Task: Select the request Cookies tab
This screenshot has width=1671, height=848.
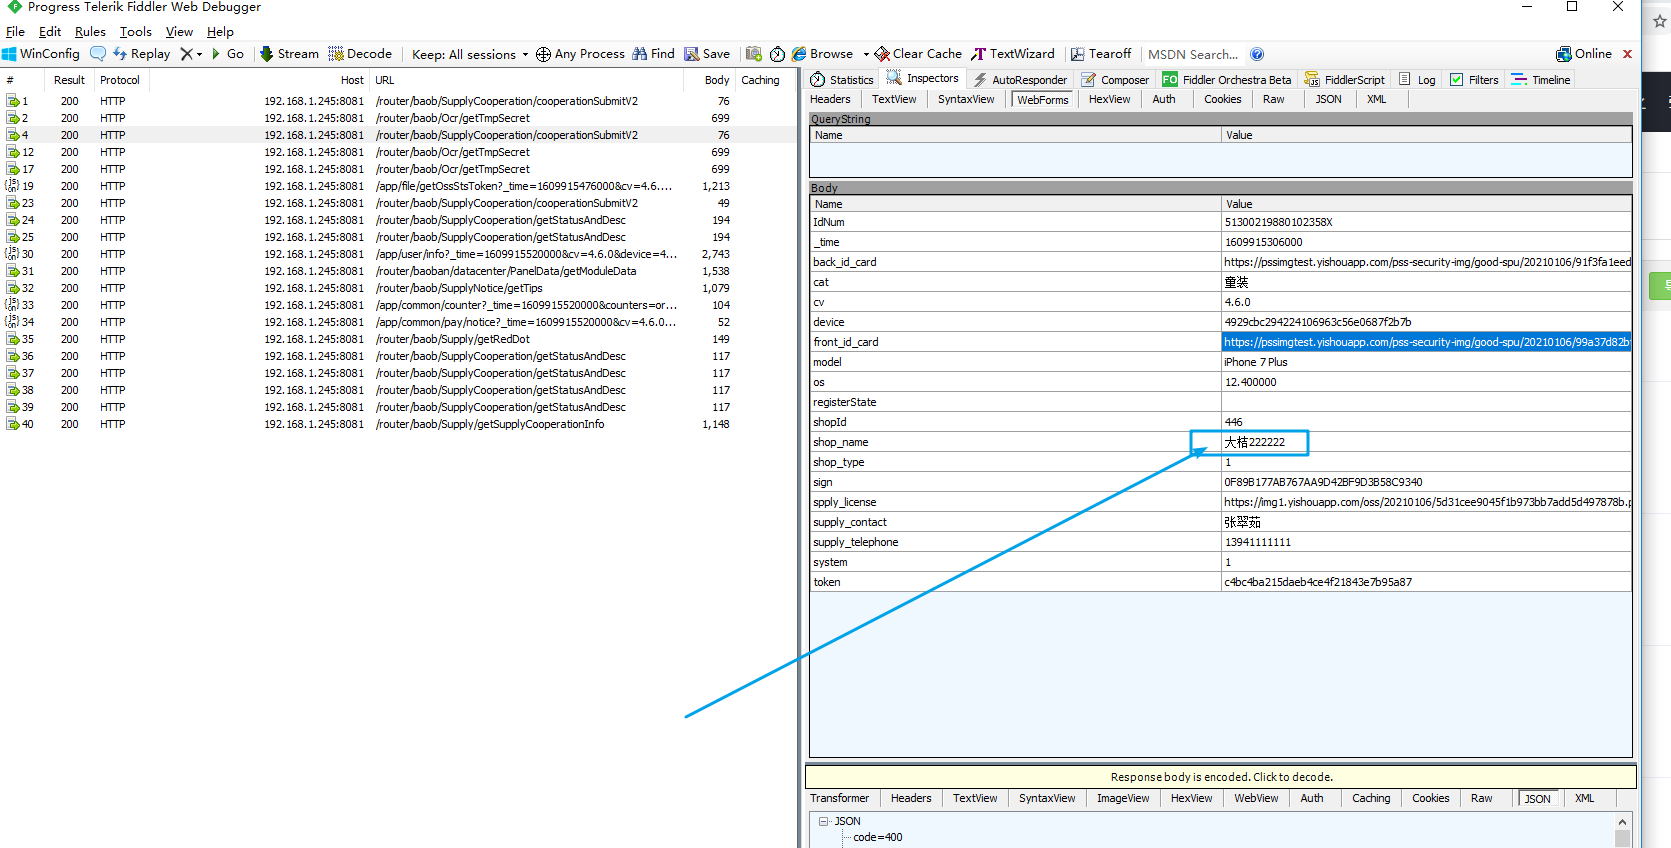Action: pyautogui.click(x=1222, y=99)
